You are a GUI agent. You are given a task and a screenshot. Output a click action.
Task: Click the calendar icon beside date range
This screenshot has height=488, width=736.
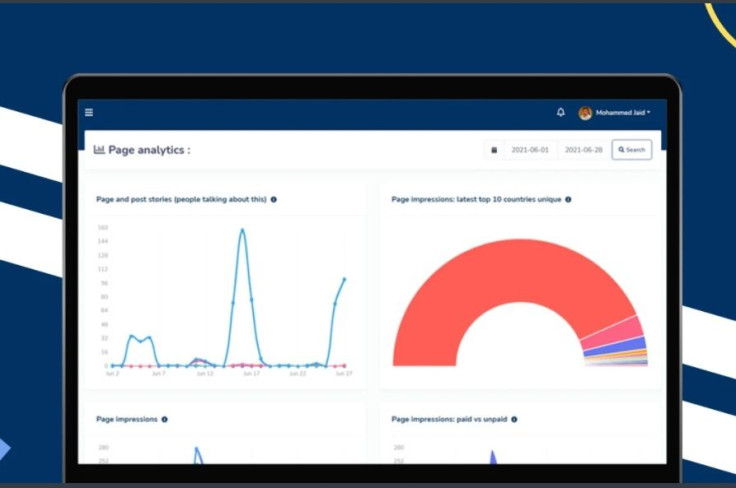point(494,150)
